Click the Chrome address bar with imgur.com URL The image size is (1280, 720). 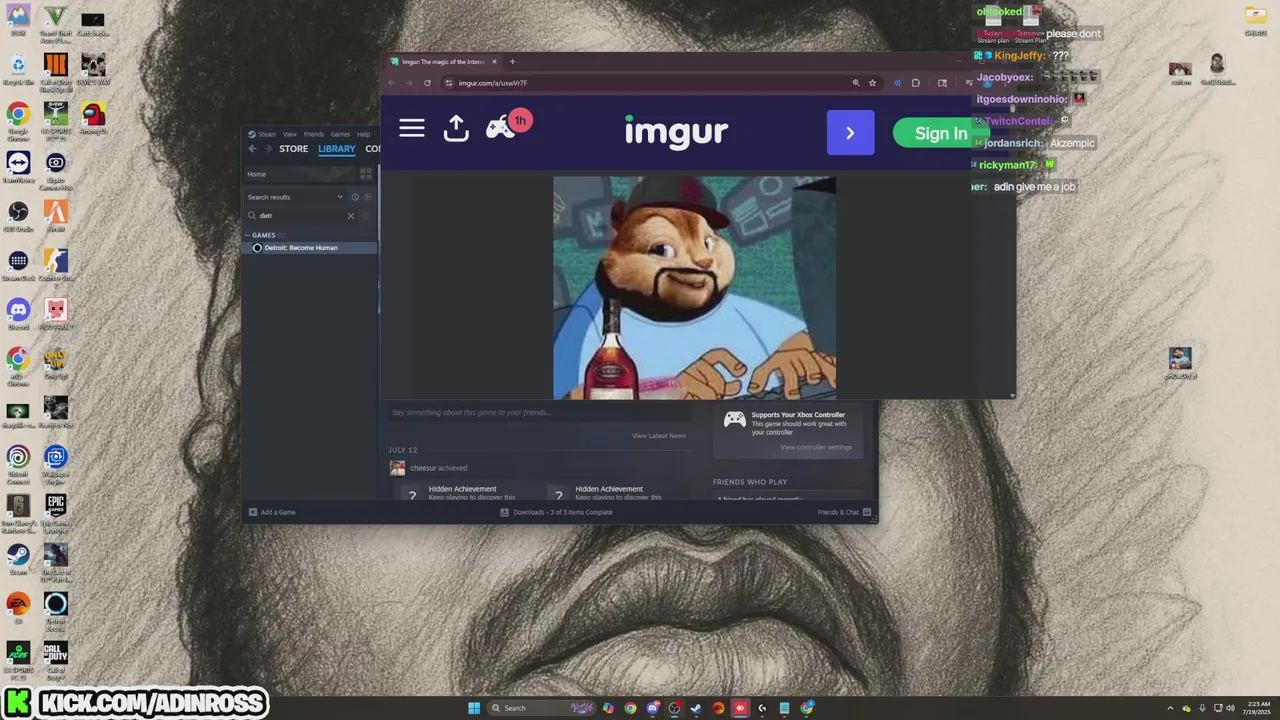[660, 83]
